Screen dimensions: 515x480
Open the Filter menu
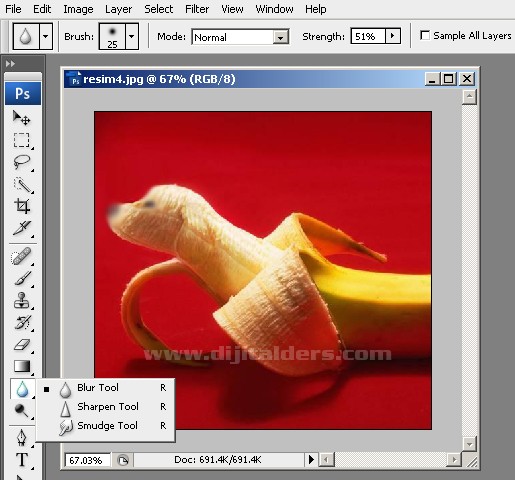197,9
